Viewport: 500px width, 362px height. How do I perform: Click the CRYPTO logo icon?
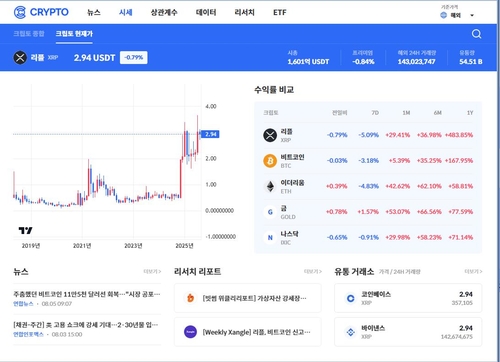click(x=20, y=12)
